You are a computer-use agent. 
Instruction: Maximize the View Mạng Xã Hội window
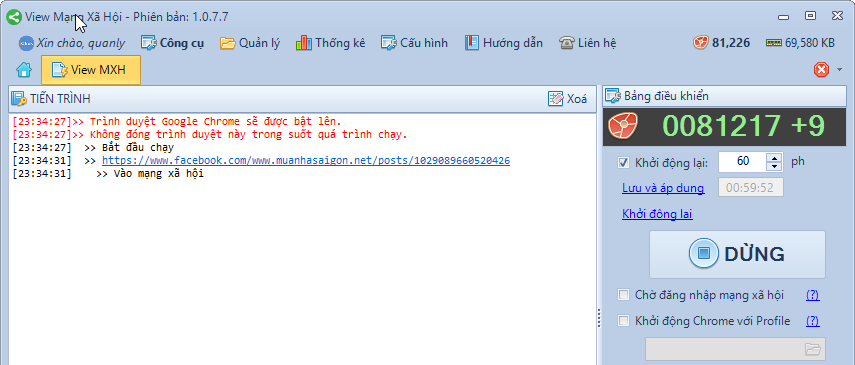click(x=811, y=16)
